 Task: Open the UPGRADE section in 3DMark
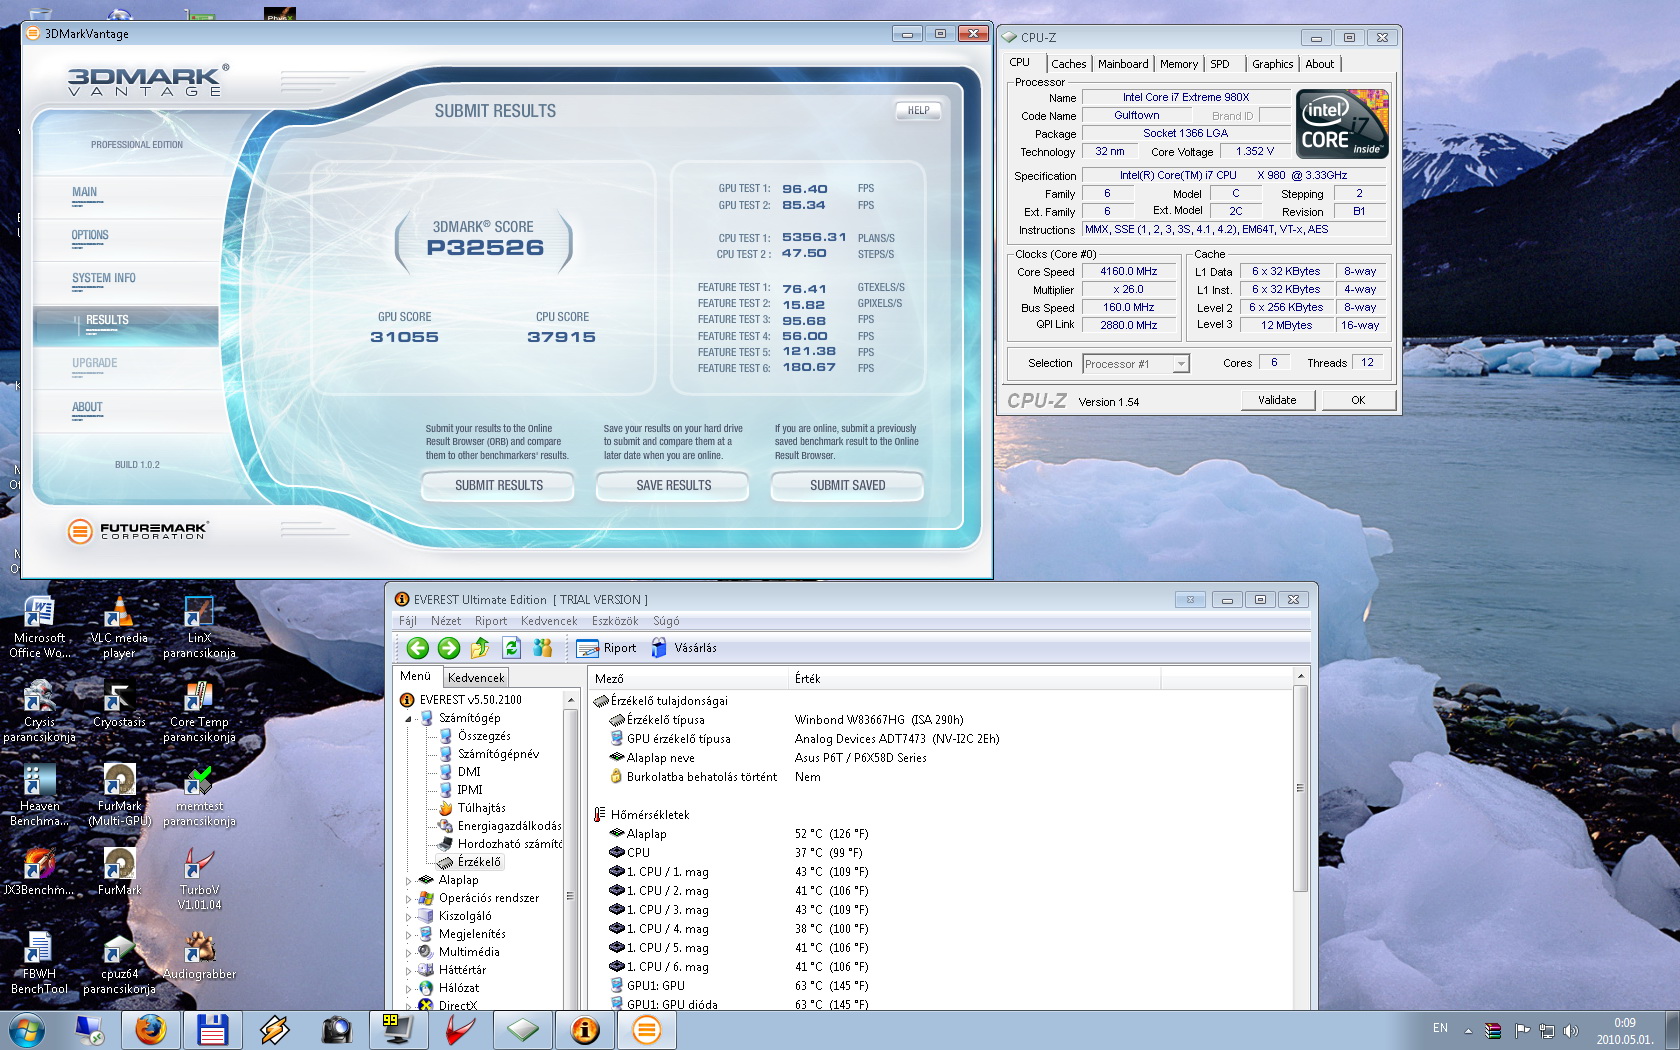[x=95, y=364]
